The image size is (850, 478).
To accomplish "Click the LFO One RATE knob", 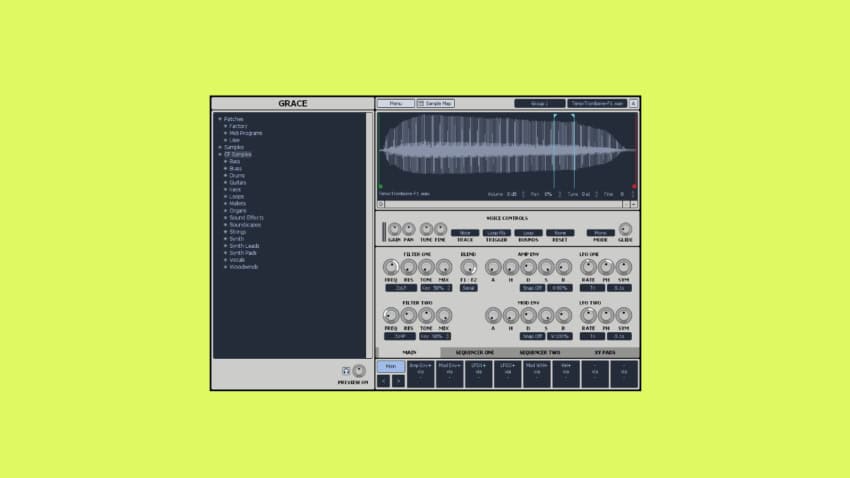I will click(588, 267).
